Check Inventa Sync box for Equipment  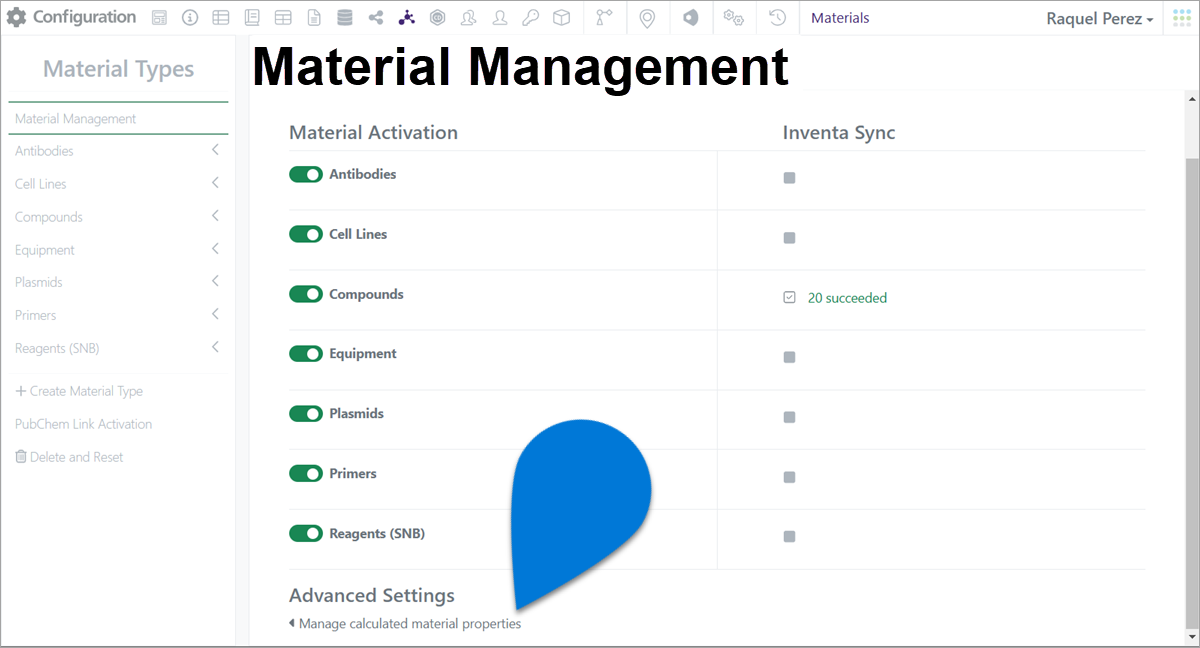coord(789,357)
